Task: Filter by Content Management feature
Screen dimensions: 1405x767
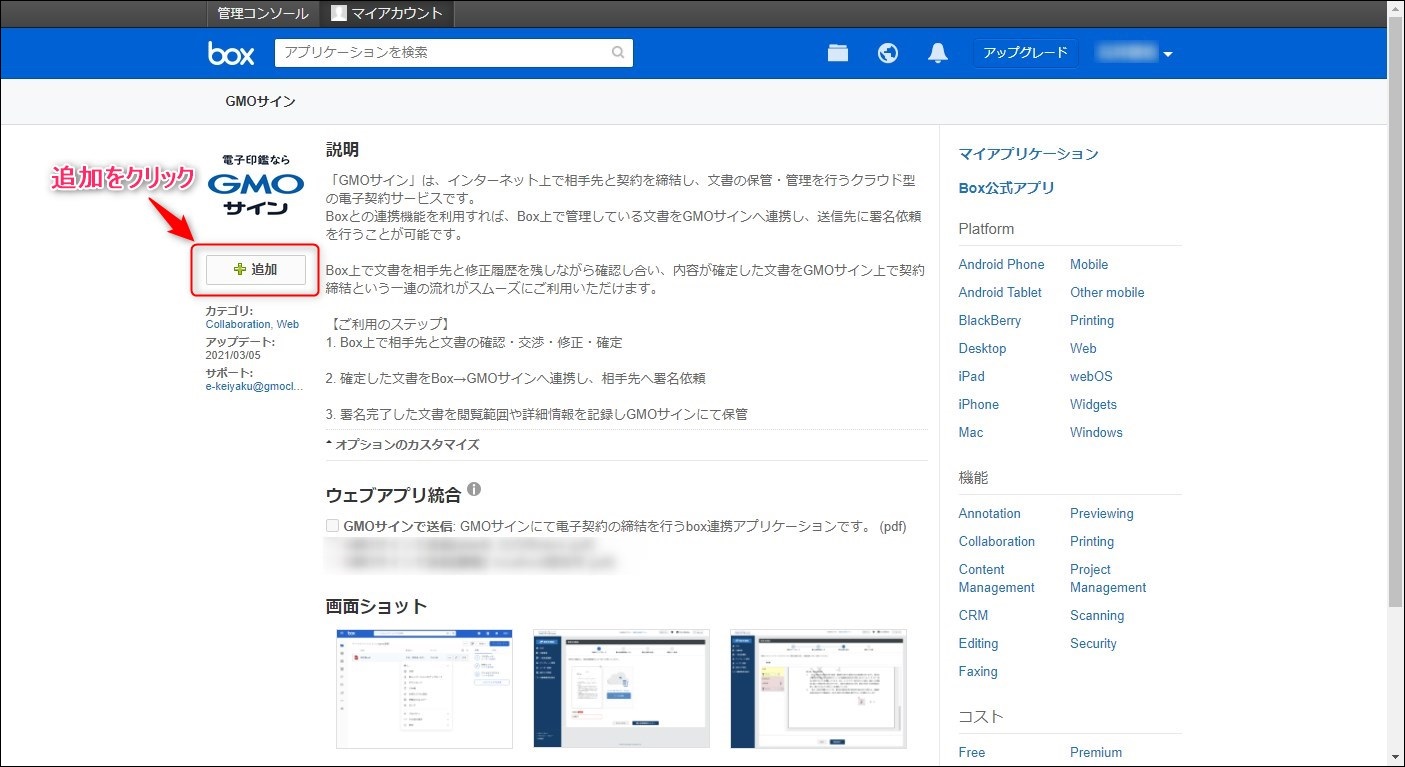Action: coord(996,578)
